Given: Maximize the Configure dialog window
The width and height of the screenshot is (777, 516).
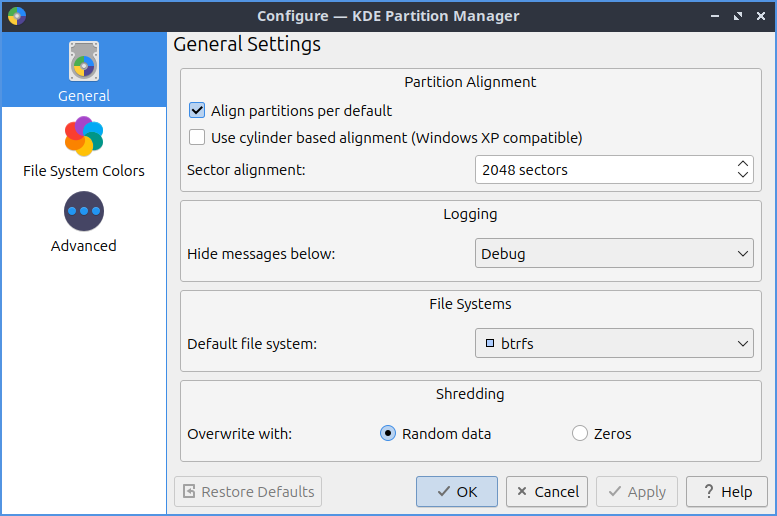Looking at the screenshot, I should 738,16.
